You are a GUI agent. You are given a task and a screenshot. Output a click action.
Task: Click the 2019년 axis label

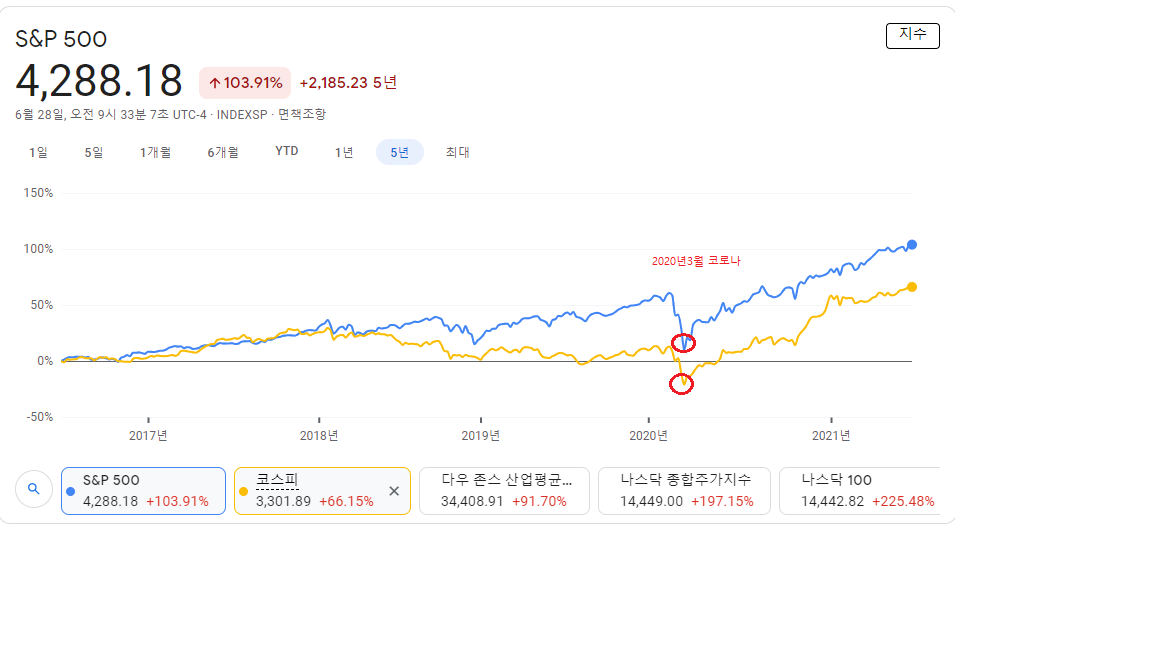[480, 436]
